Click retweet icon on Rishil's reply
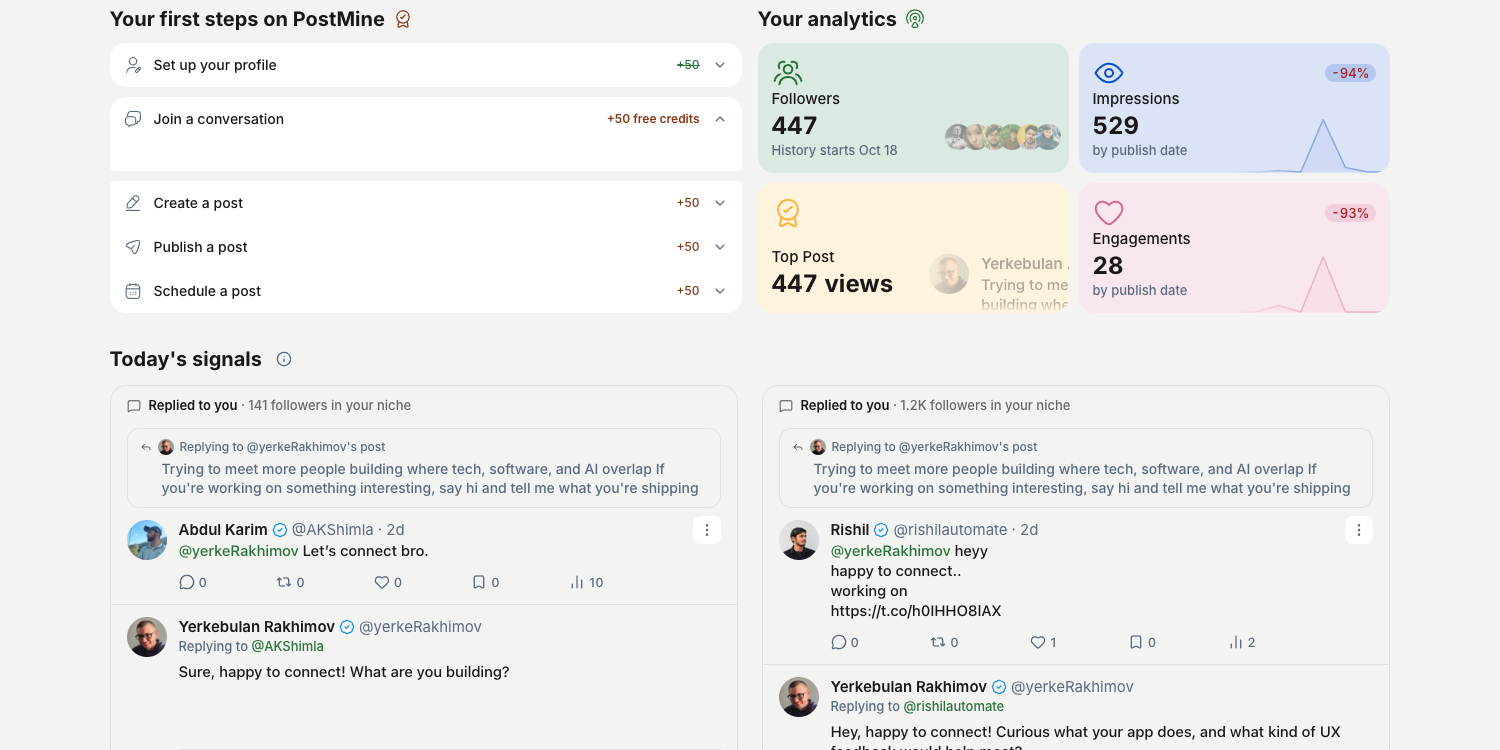 click(x=938, y=642)
